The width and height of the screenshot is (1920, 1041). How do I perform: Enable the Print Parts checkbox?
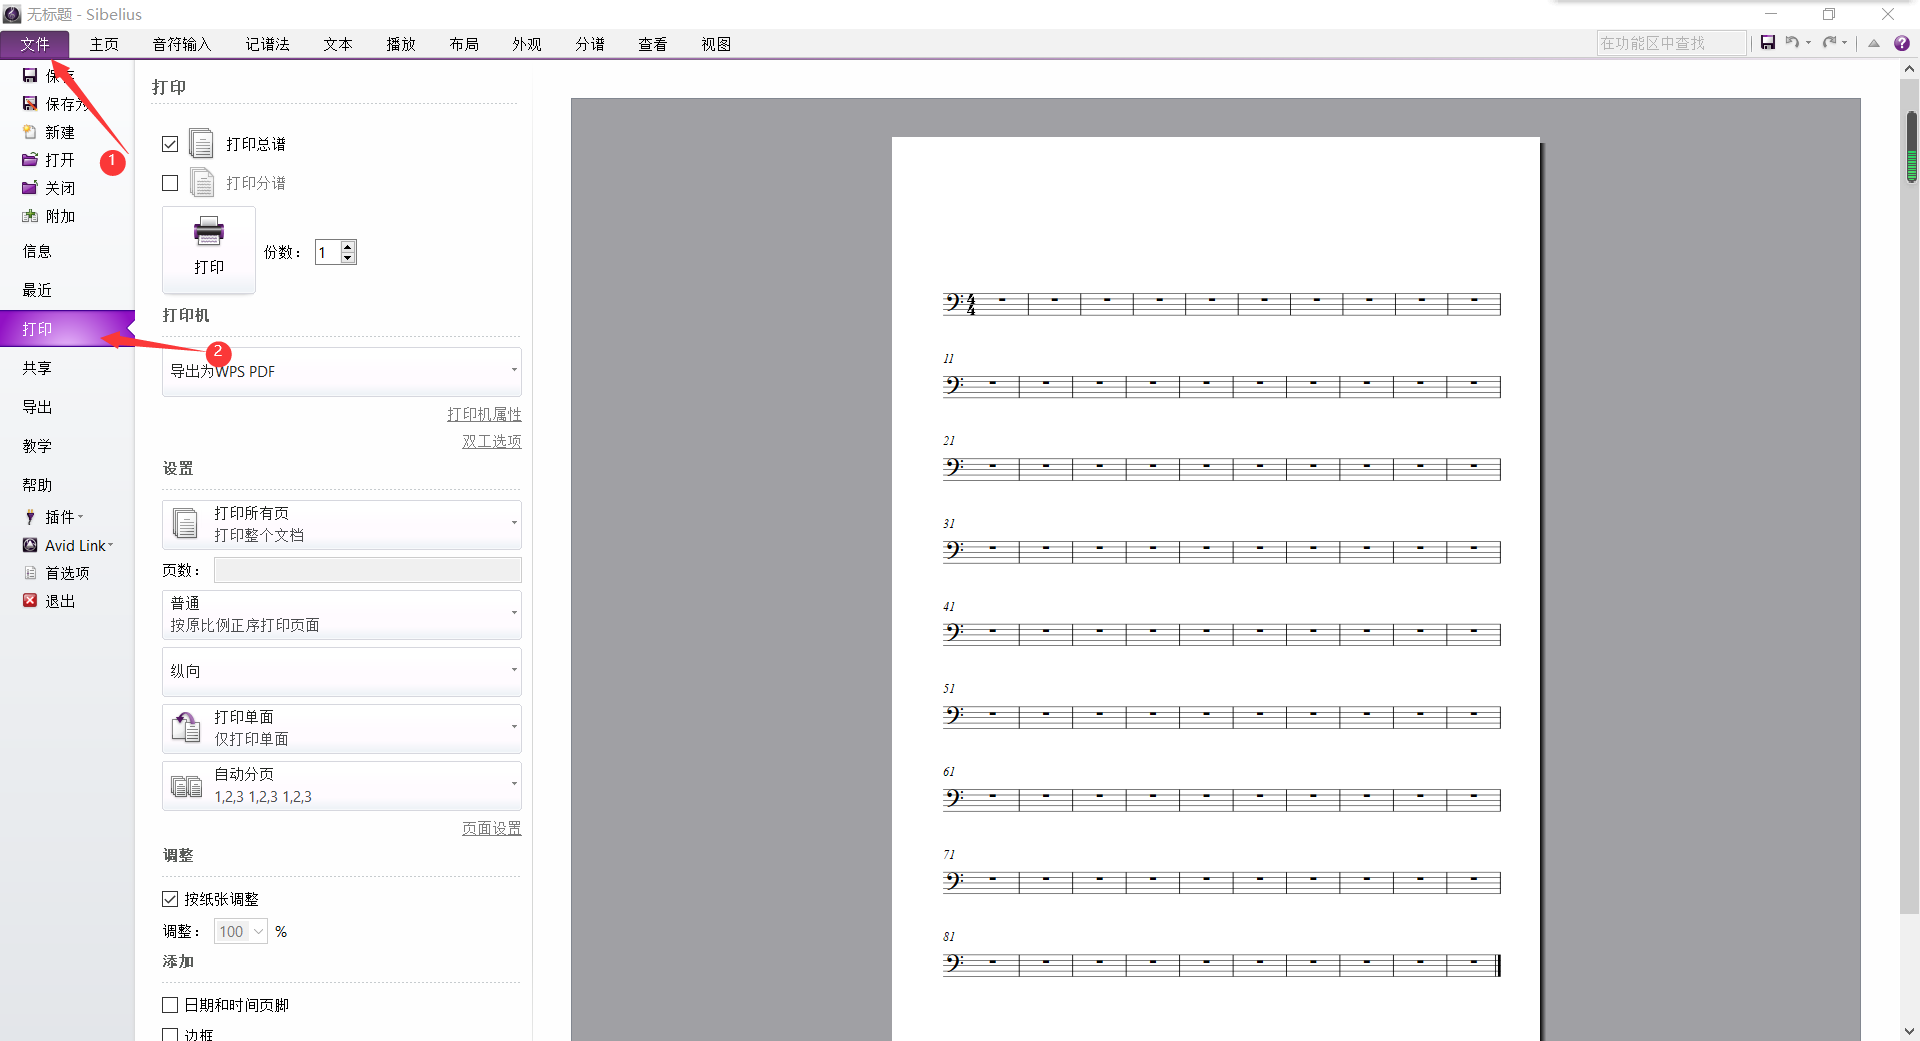tap(170, 183)
